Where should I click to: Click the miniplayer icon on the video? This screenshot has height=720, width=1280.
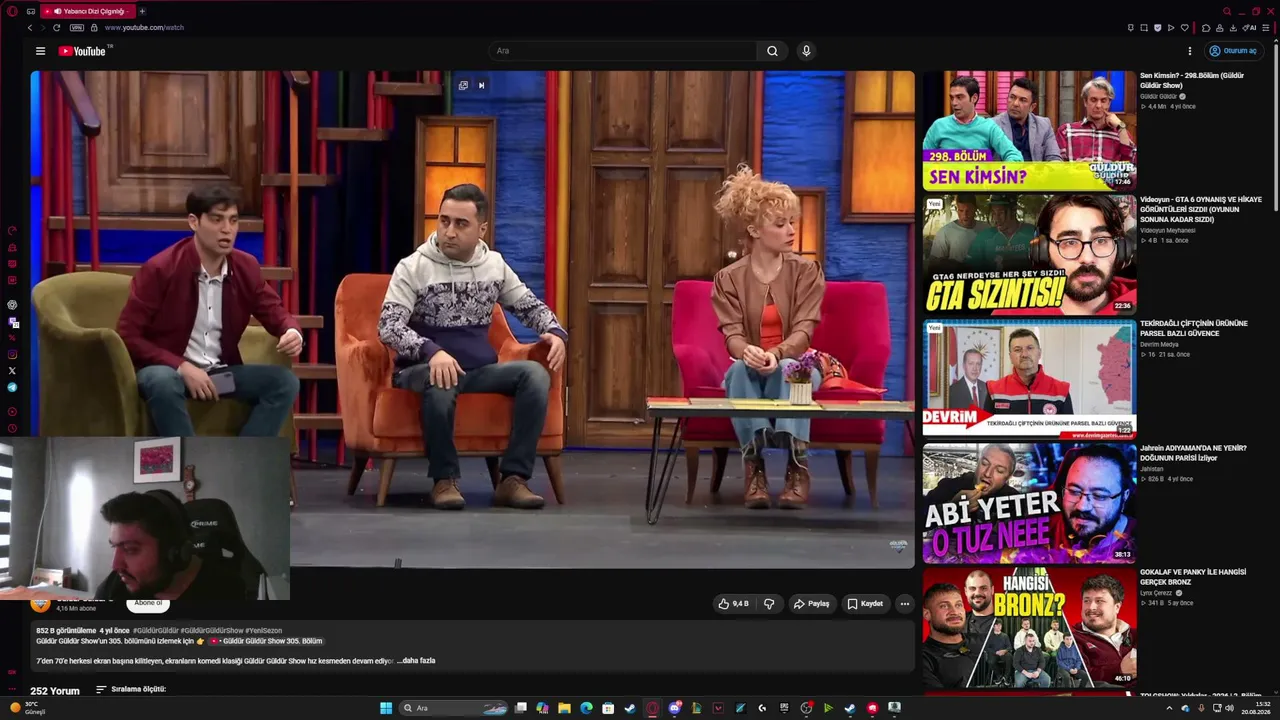463,86
